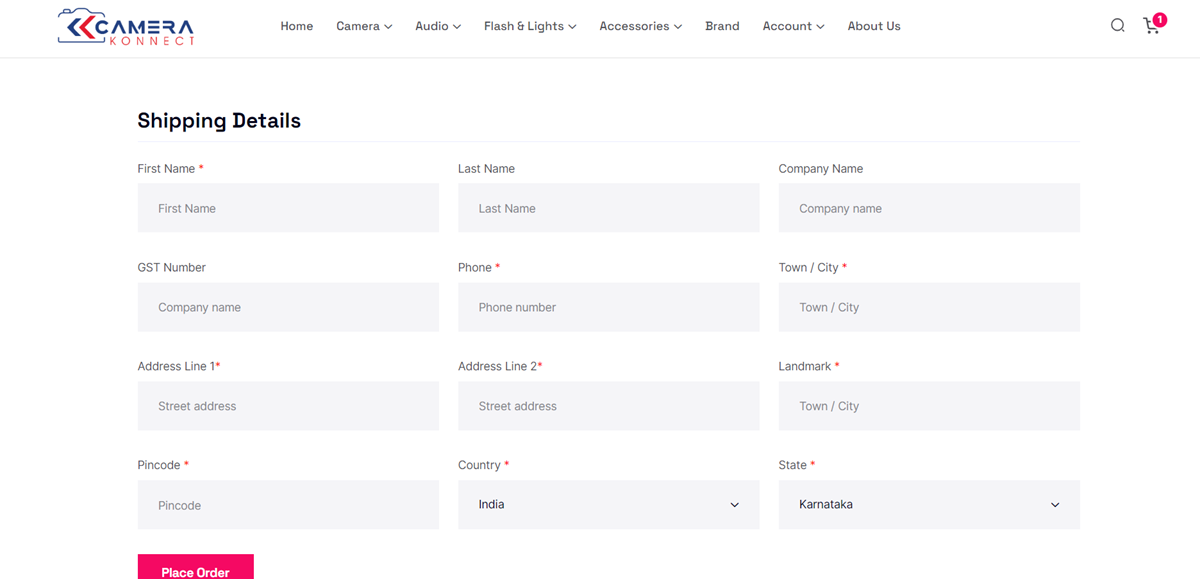Open the Country dropdown showing India
1200x579 pixels.
tap(608, 505)
